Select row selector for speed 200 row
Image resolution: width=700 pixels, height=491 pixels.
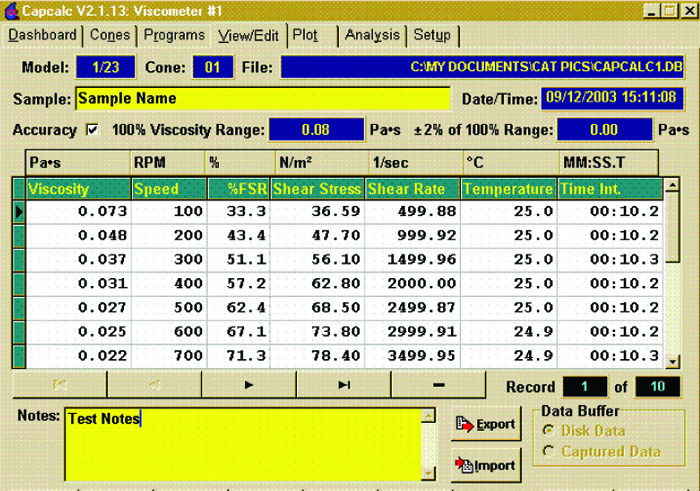tap(19, 236)
